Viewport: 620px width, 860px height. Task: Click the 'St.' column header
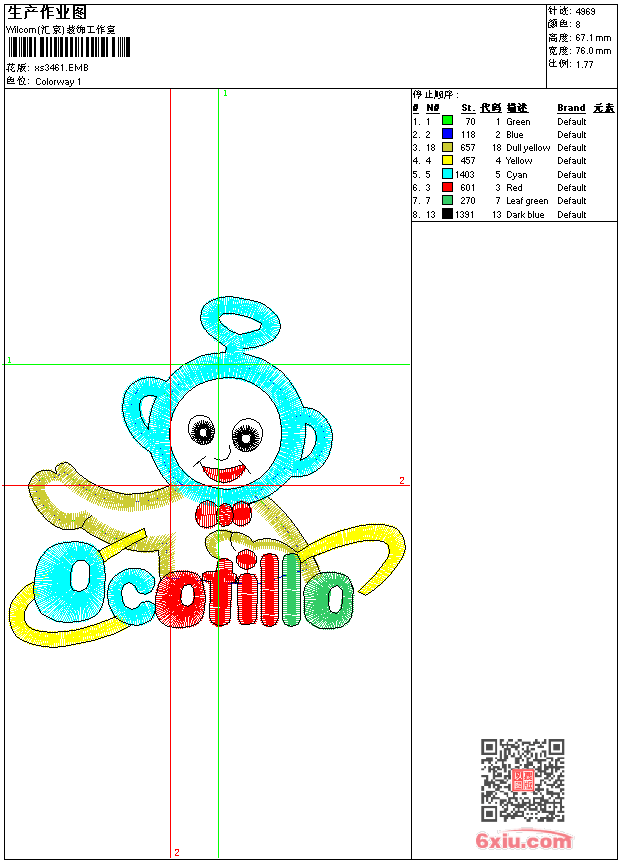[x=468, y=108]
